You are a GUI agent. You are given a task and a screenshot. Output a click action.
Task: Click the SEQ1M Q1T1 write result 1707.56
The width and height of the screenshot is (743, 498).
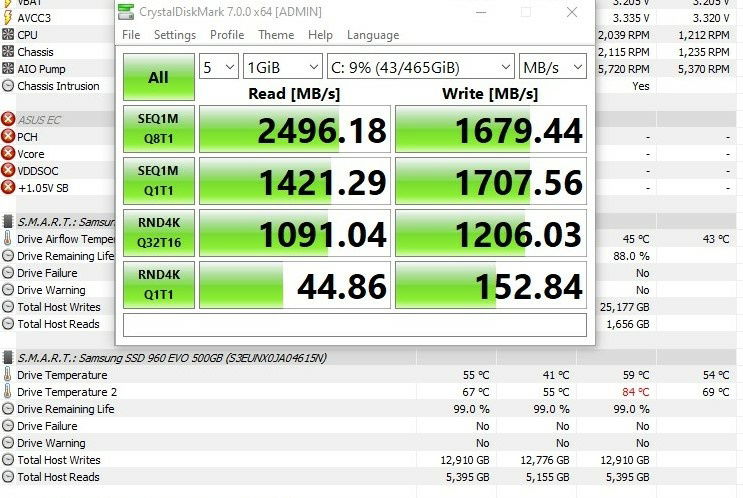491,181
